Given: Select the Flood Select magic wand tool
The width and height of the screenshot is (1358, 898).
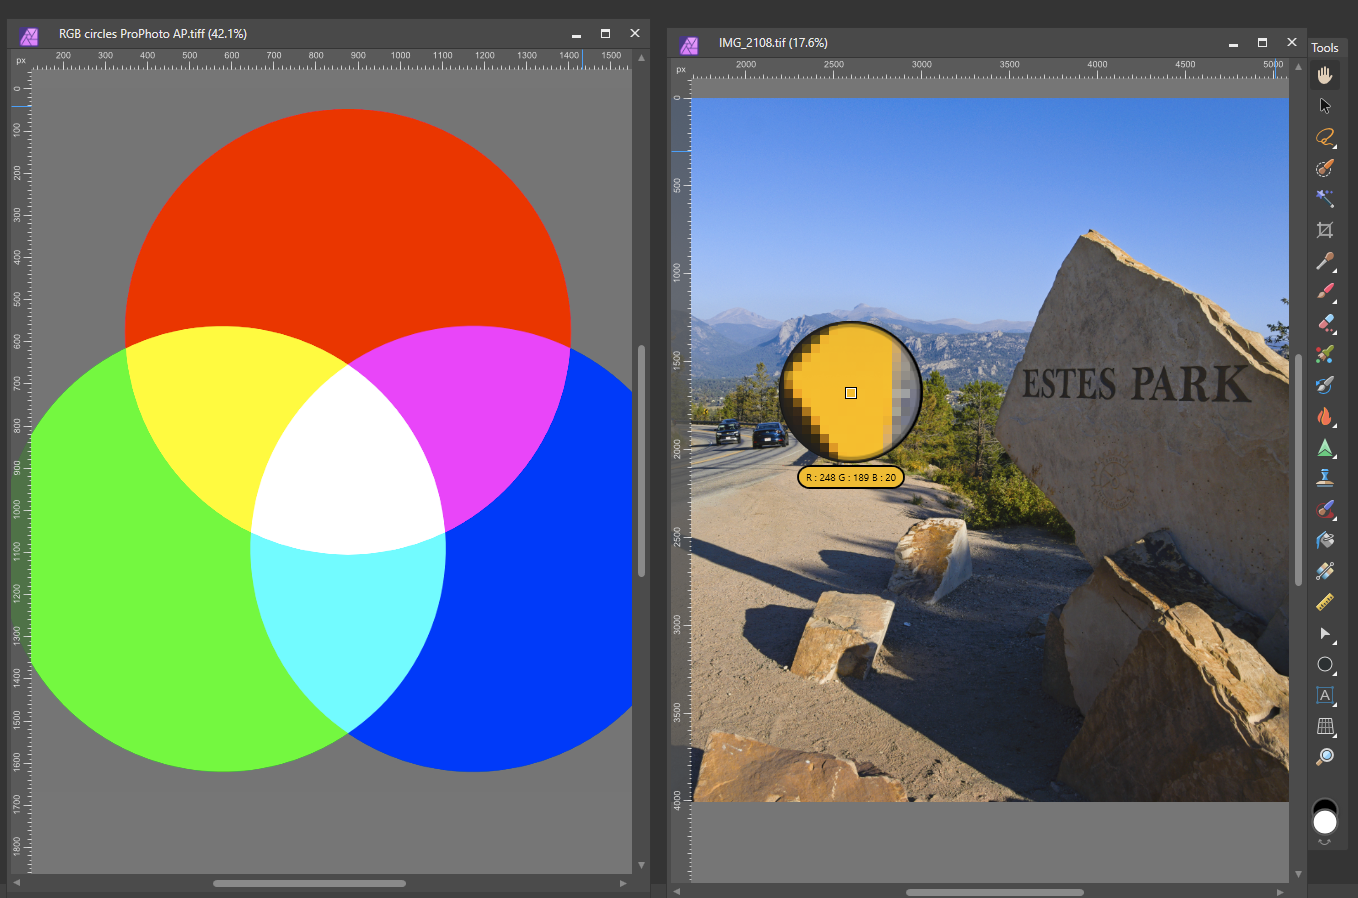Looking at the screenshot, I should 1325,199.
